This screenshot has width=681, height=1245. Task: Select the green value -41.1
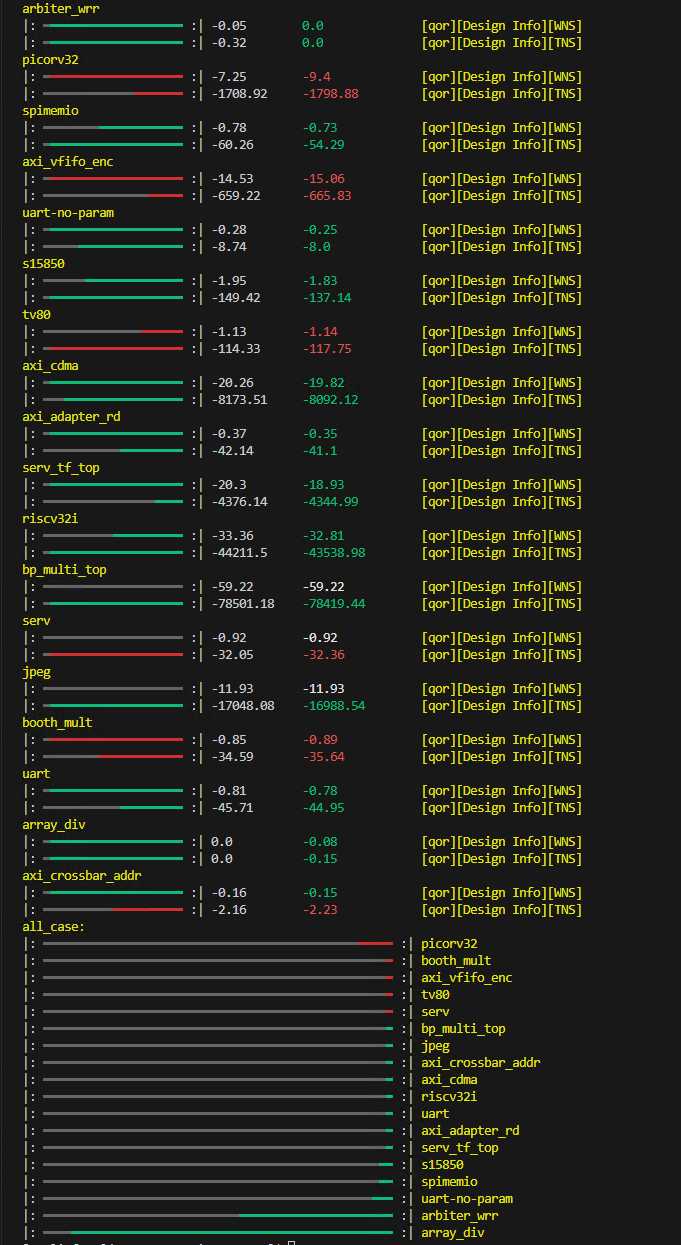[x=319, y=451]
